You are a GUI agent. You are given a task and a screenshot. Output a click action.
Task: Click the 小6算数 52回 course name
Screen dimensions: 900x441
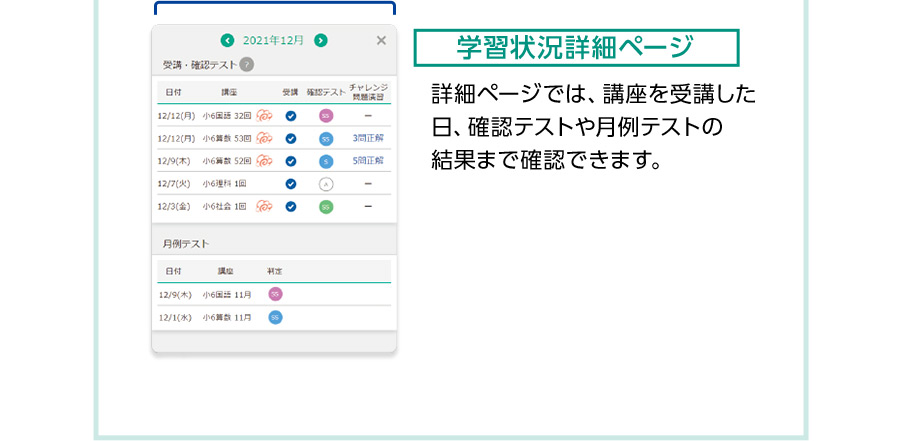227,161
